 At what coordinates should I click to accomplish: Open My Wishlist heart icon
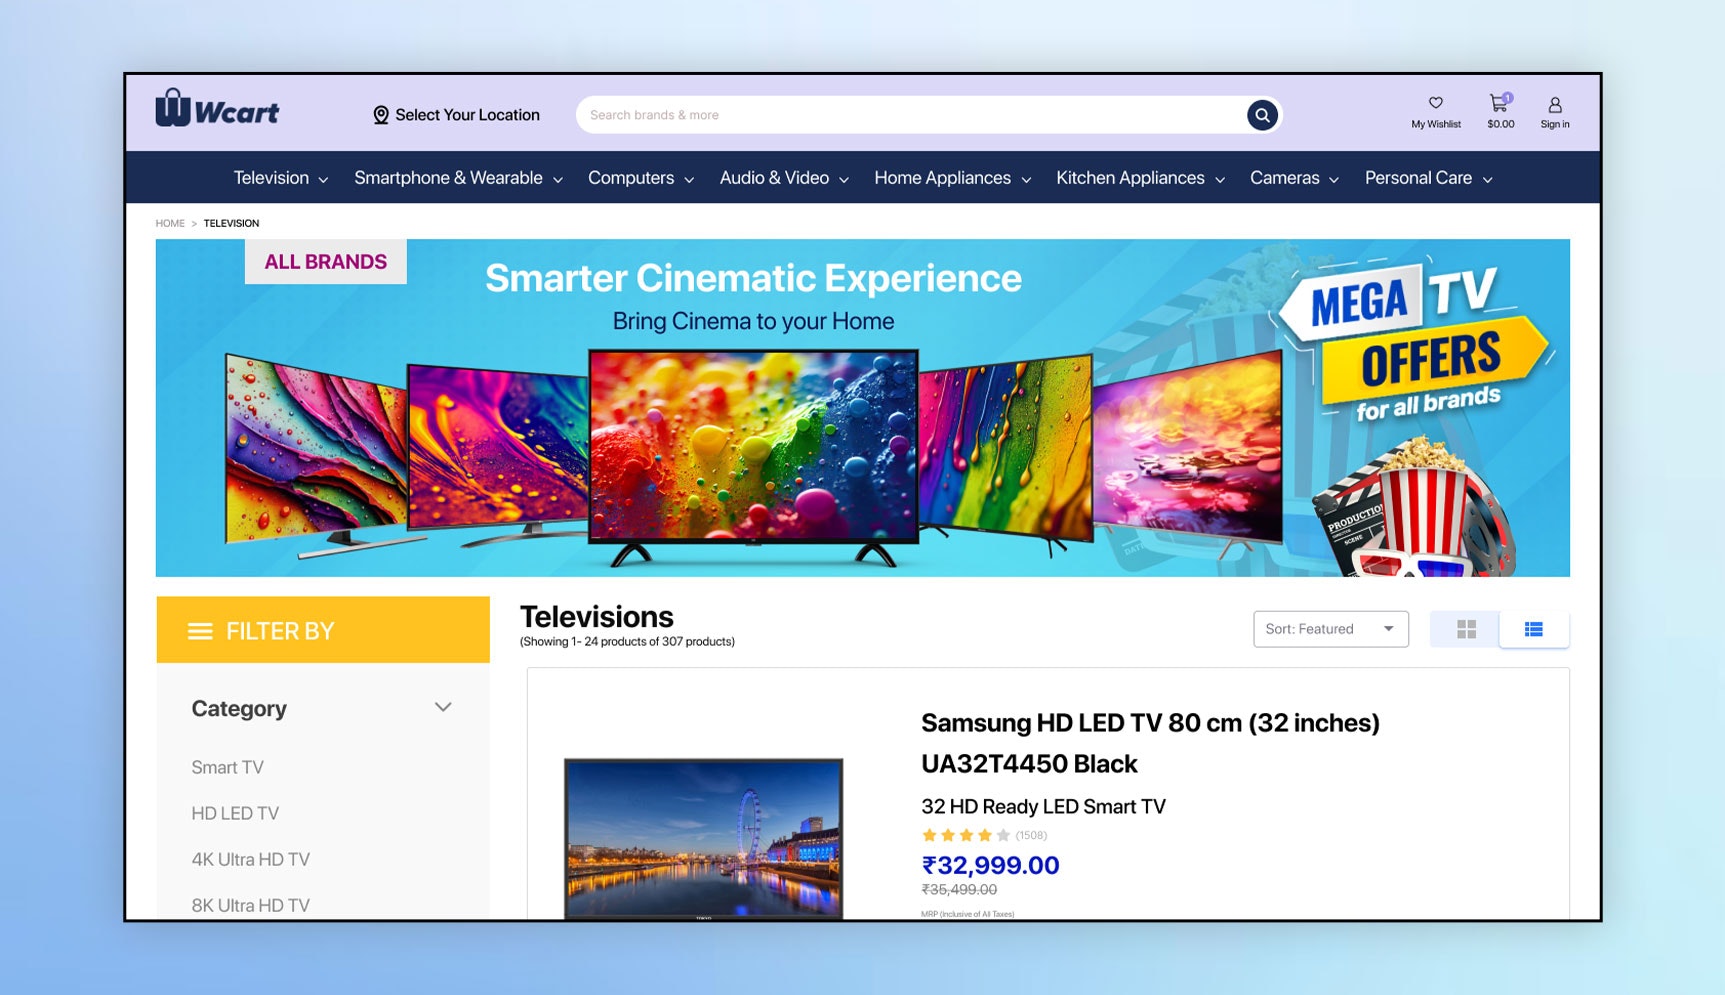(1435, 103)
